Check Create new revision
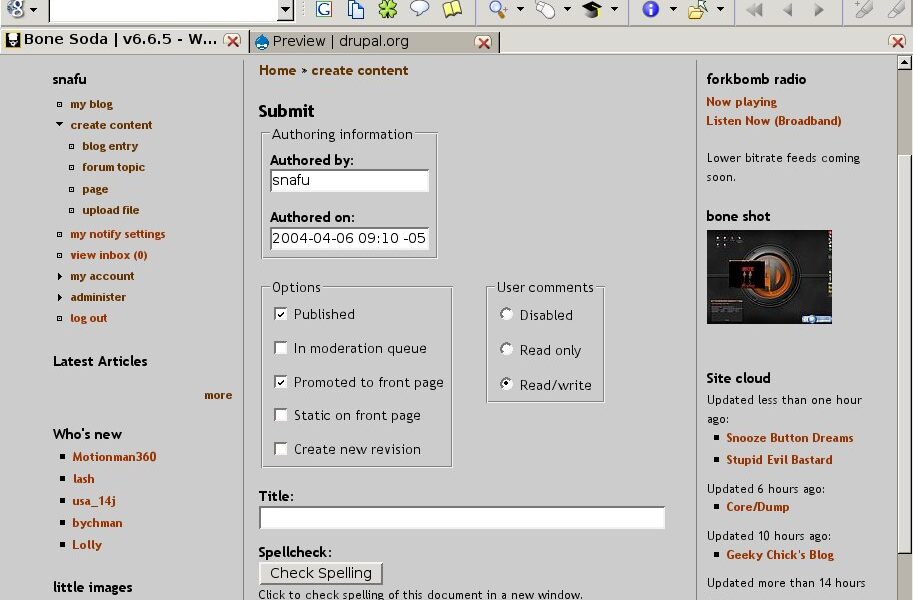The width and height of the screenshot is (913, 600). click(x=281, y=449)
